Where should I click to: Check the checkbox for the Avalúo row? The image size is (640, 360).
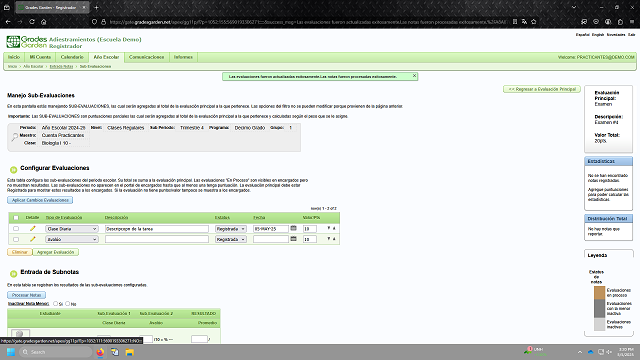(x=16, y=239)
